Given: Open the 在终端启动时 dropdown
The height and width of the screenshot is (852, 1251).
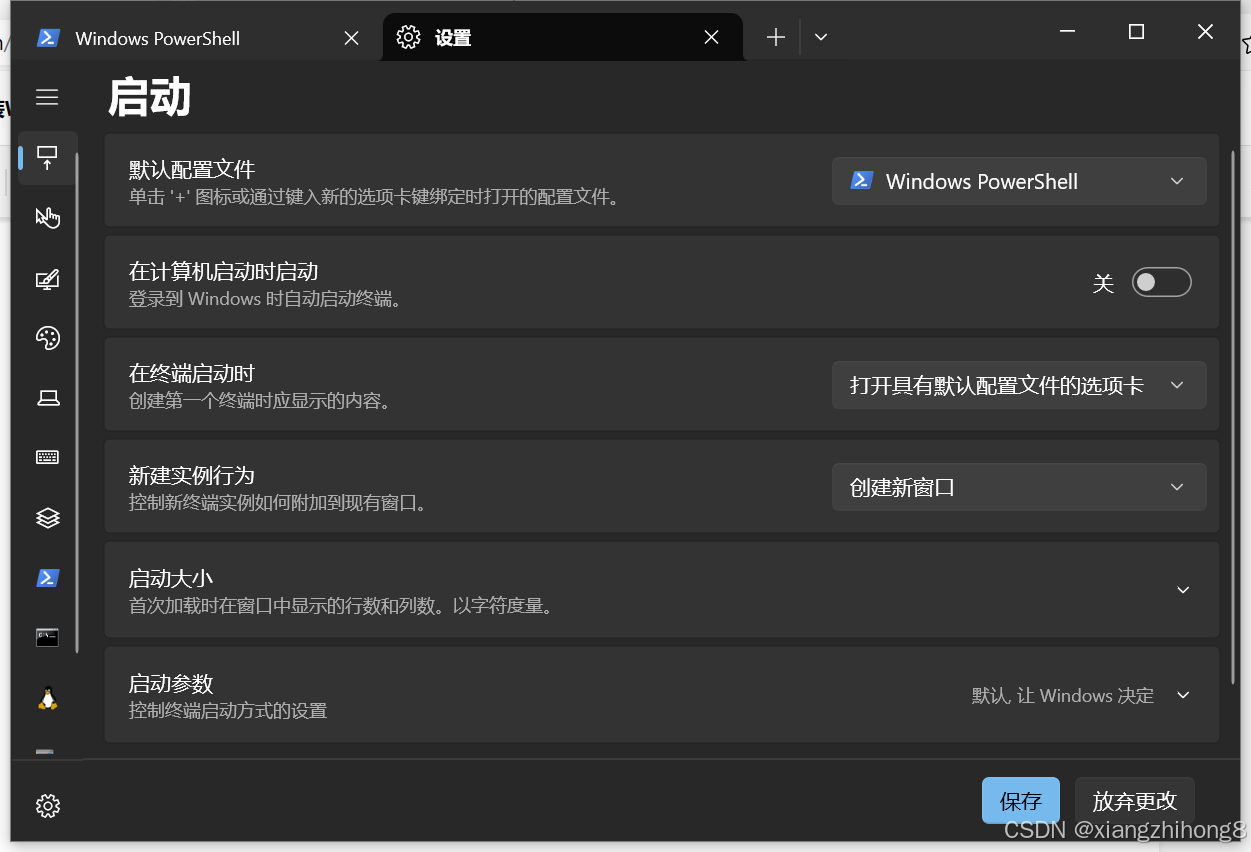Looking at the screenshot, I should click(x=1019, y=385).
